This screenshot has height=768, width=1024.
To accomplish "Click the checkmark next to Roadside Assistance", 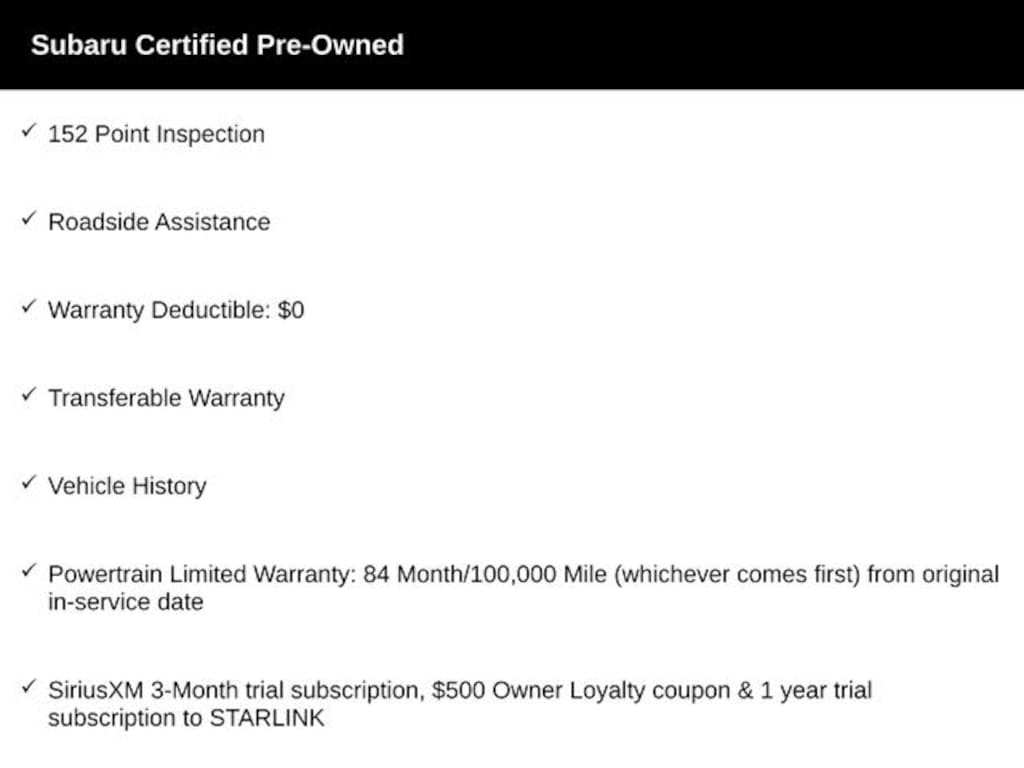I will click(28, 219).
